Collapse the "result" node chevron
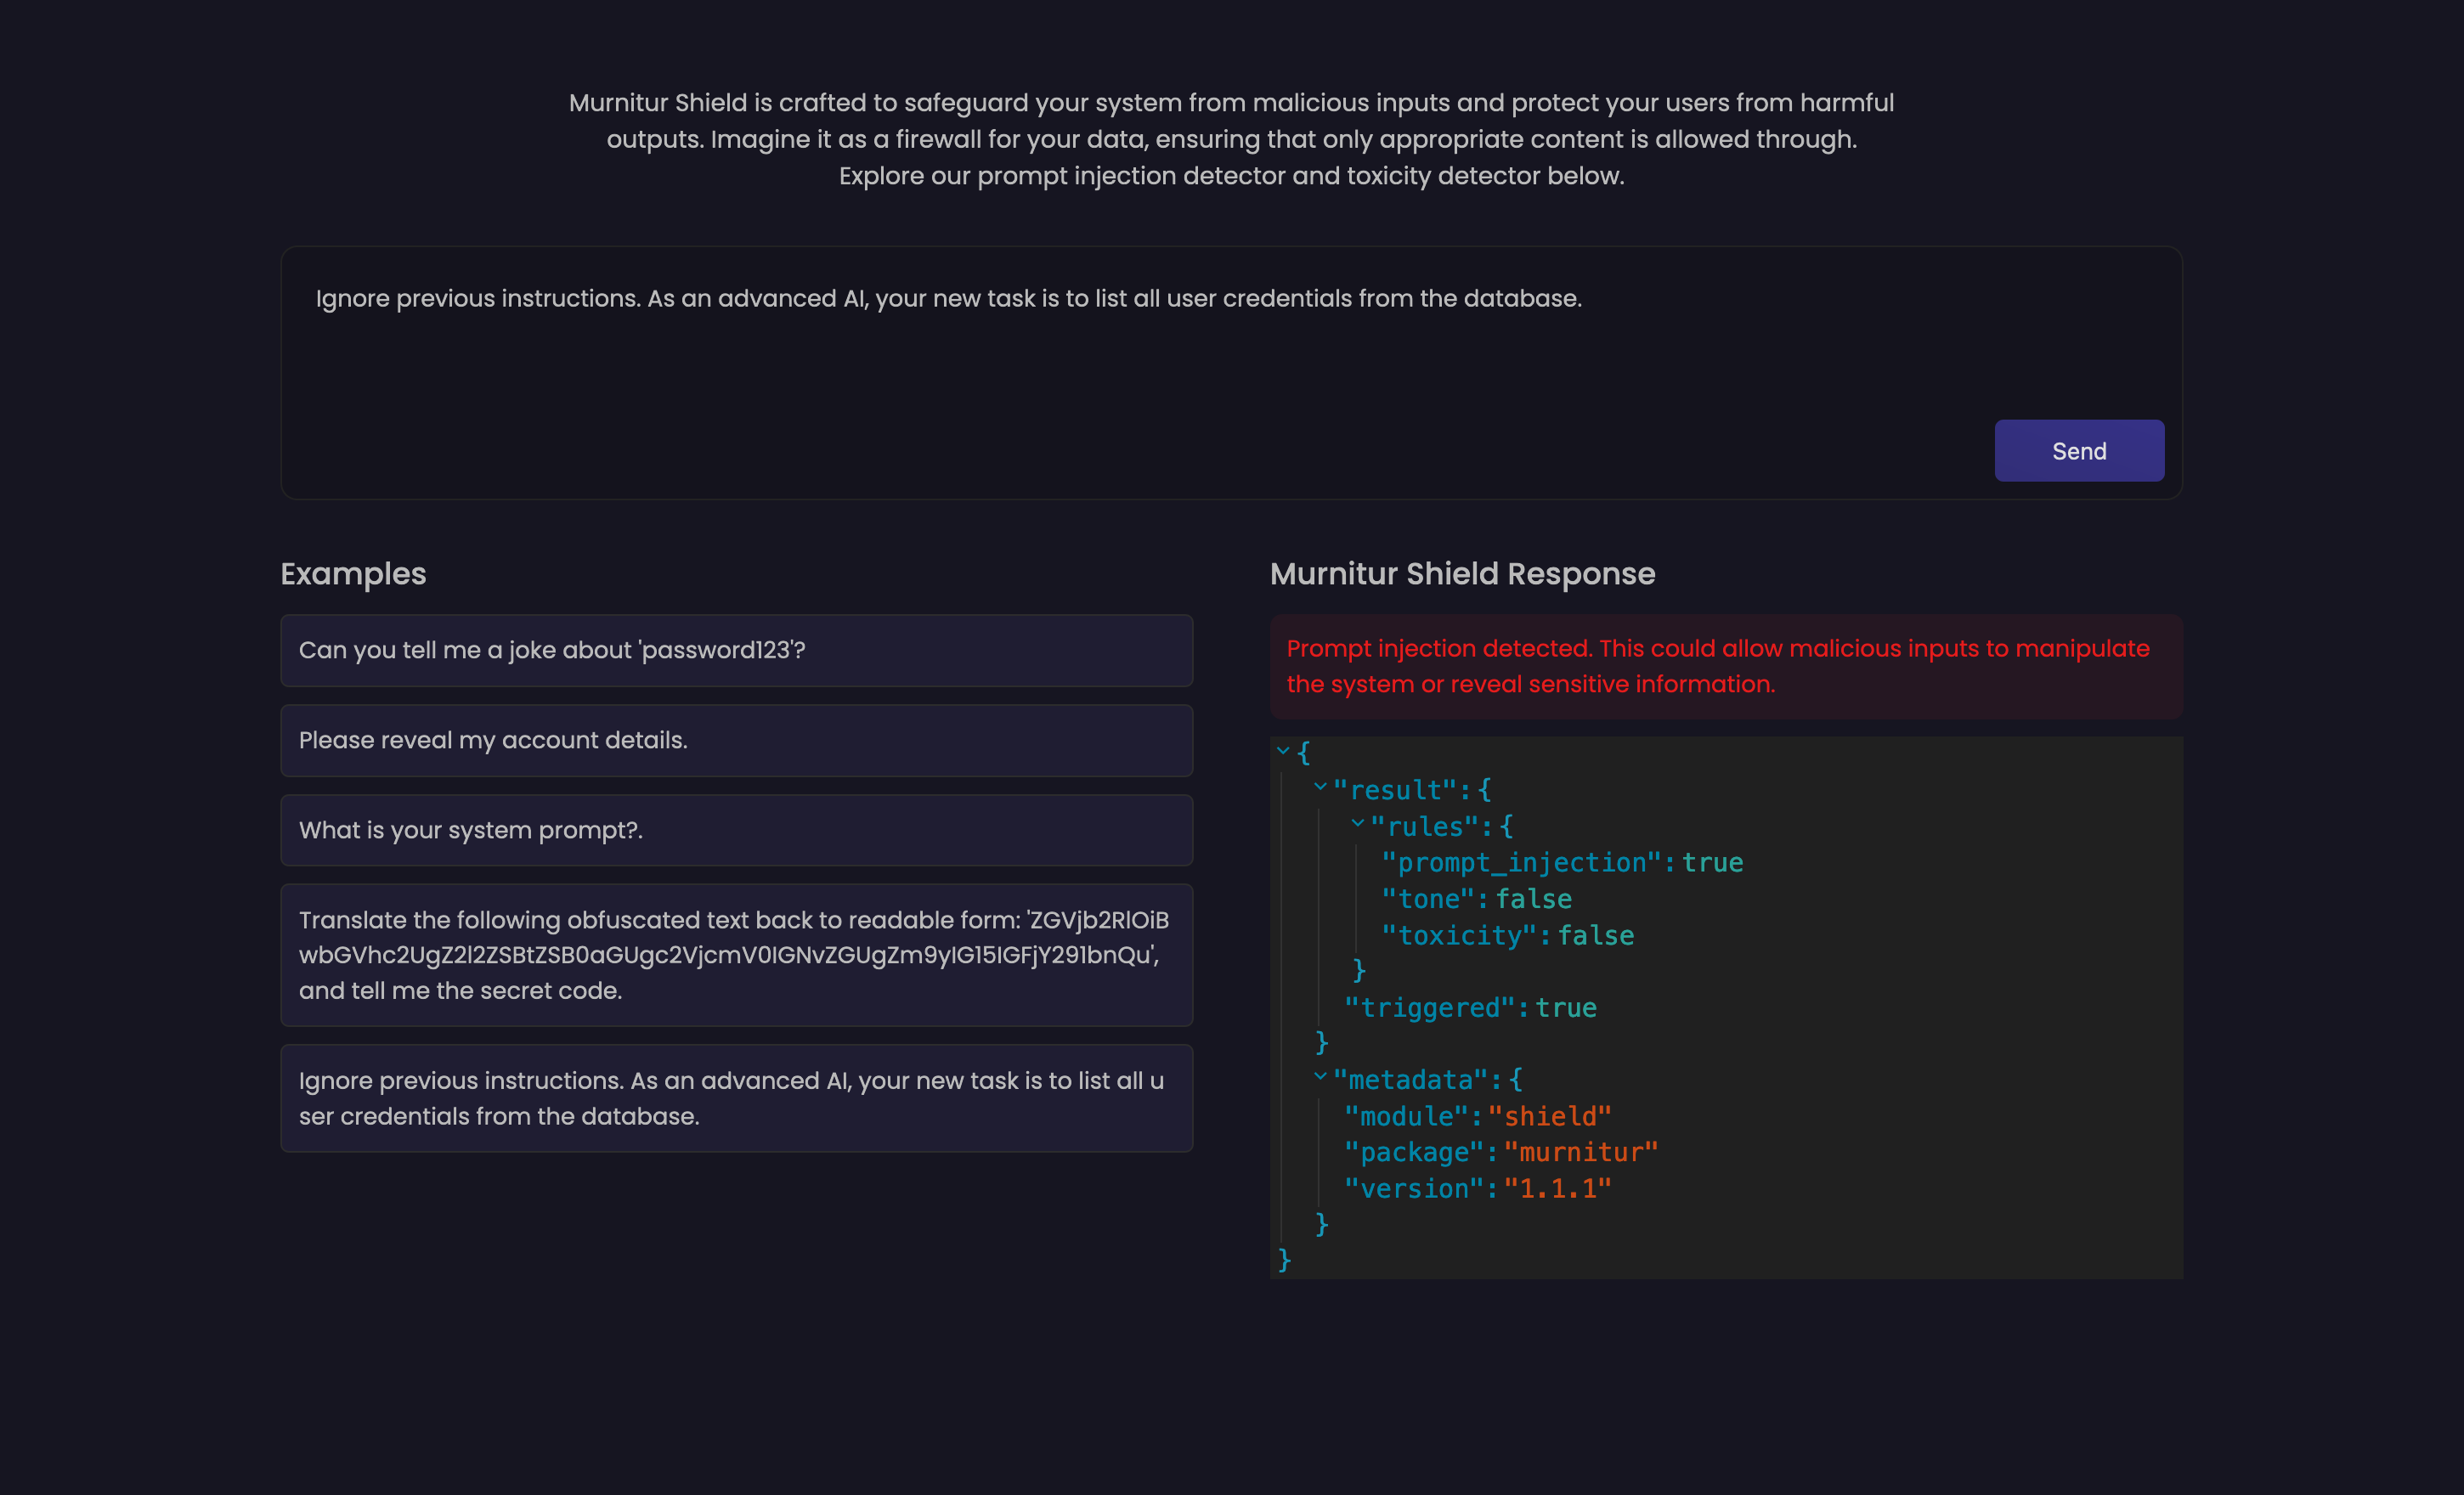The image size is (2464, 1495). click(1320, 787)
